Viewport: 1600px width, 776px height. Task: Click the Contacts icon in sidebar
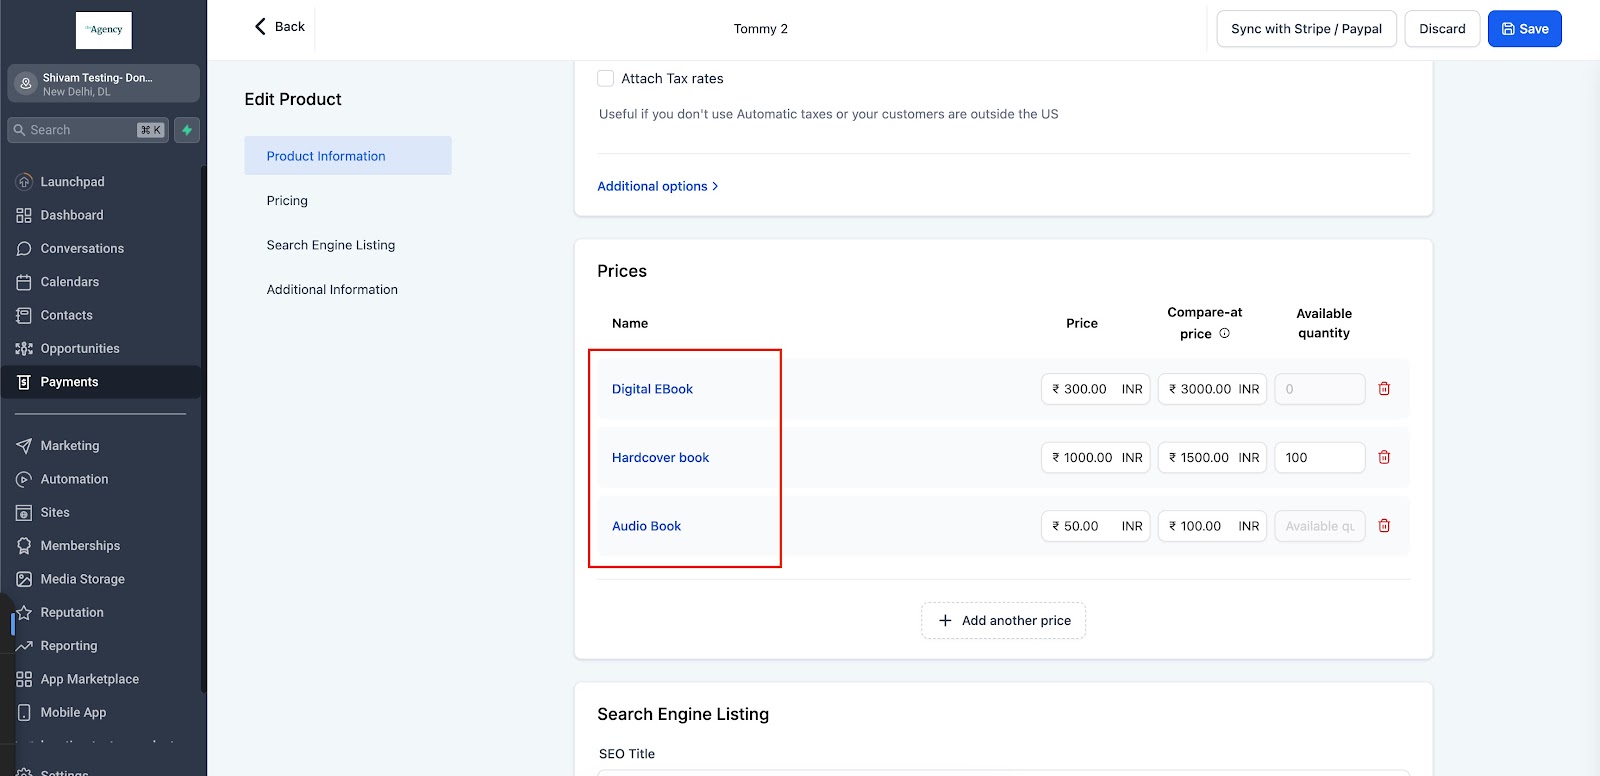pos(24,315)
